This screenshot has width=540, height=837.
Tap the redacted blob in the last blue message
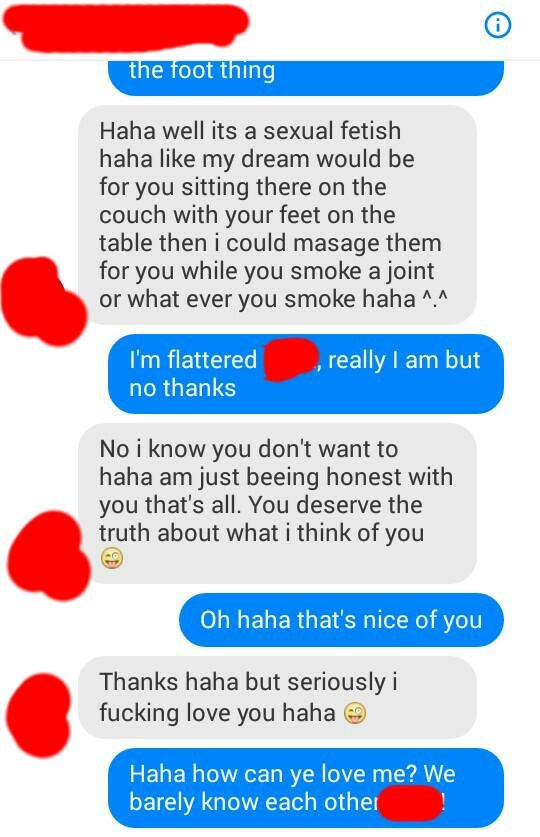coord(410,802)
